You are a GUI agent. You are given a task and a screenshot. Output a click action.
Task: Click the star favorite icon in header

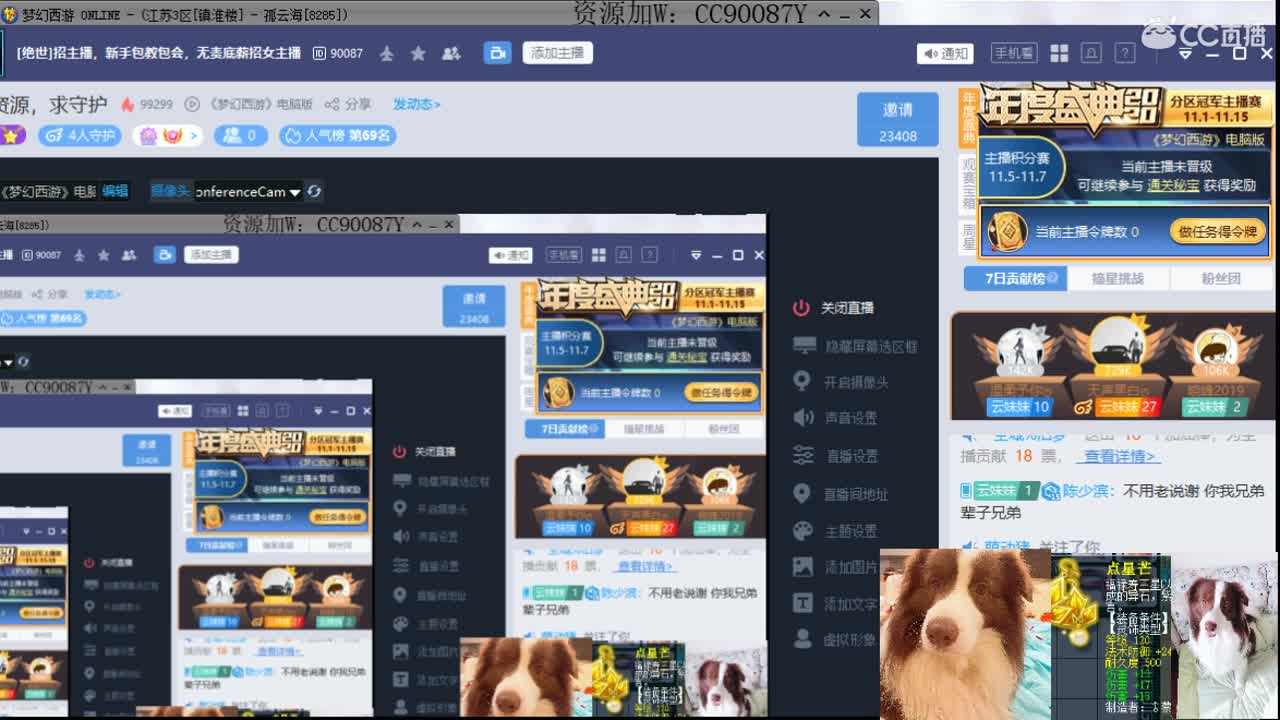(x=418, y=53)
